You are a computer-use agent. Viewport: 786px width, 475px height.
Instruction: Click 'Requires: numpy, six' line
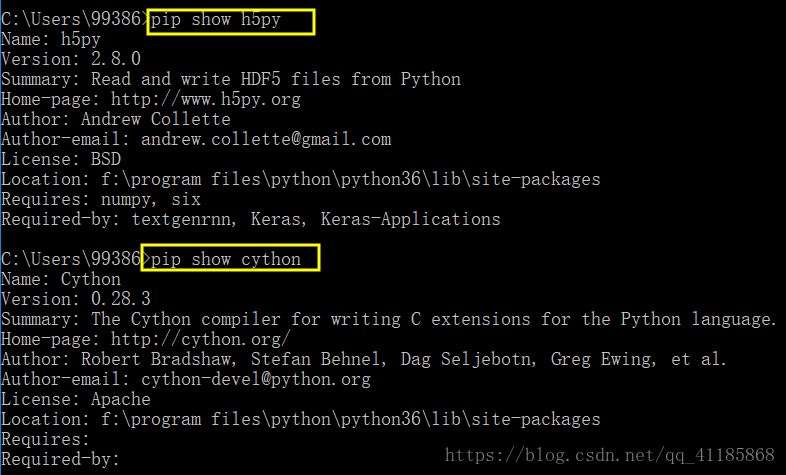coord(101,199)
